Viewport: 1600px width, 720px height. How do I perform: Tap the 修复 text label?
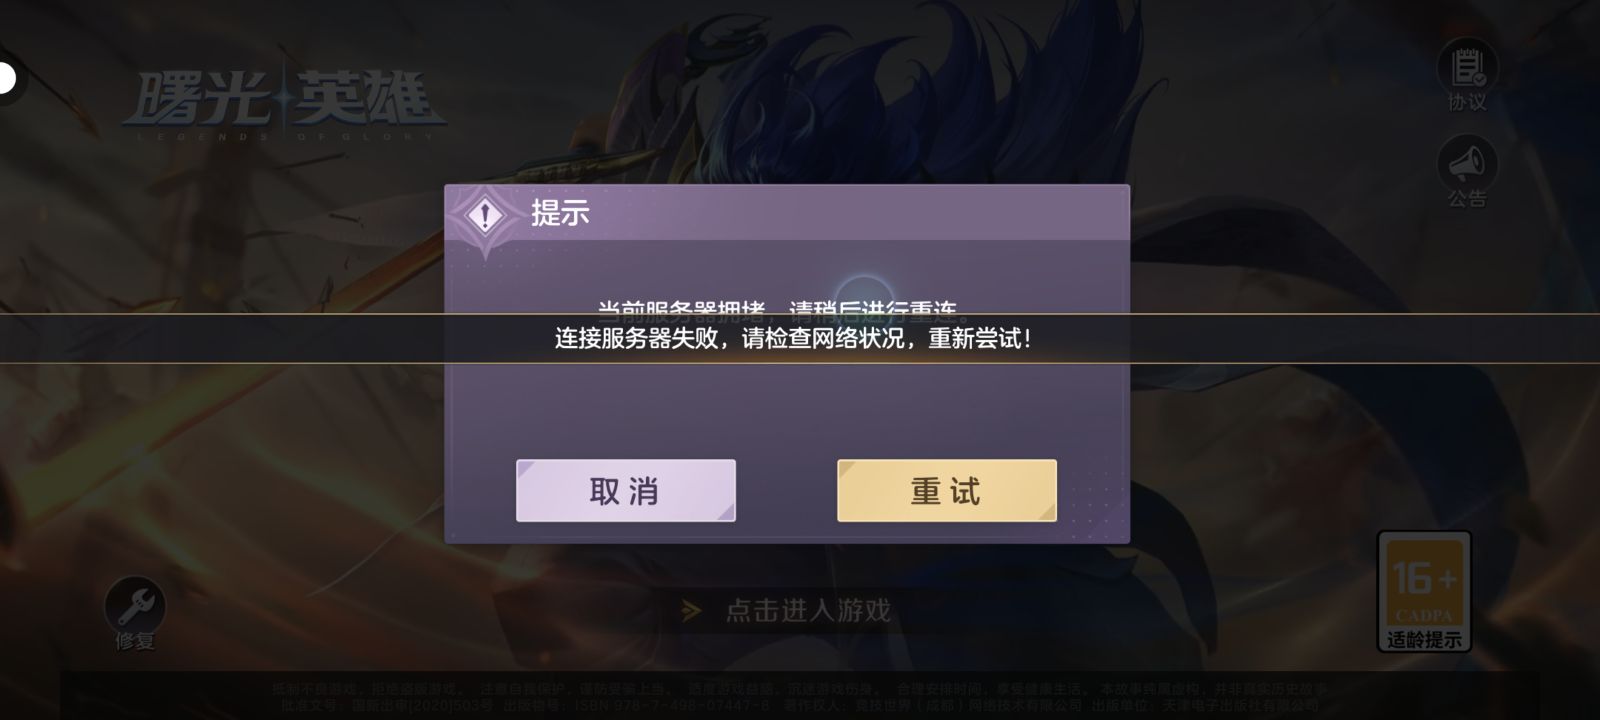(135, 641)
